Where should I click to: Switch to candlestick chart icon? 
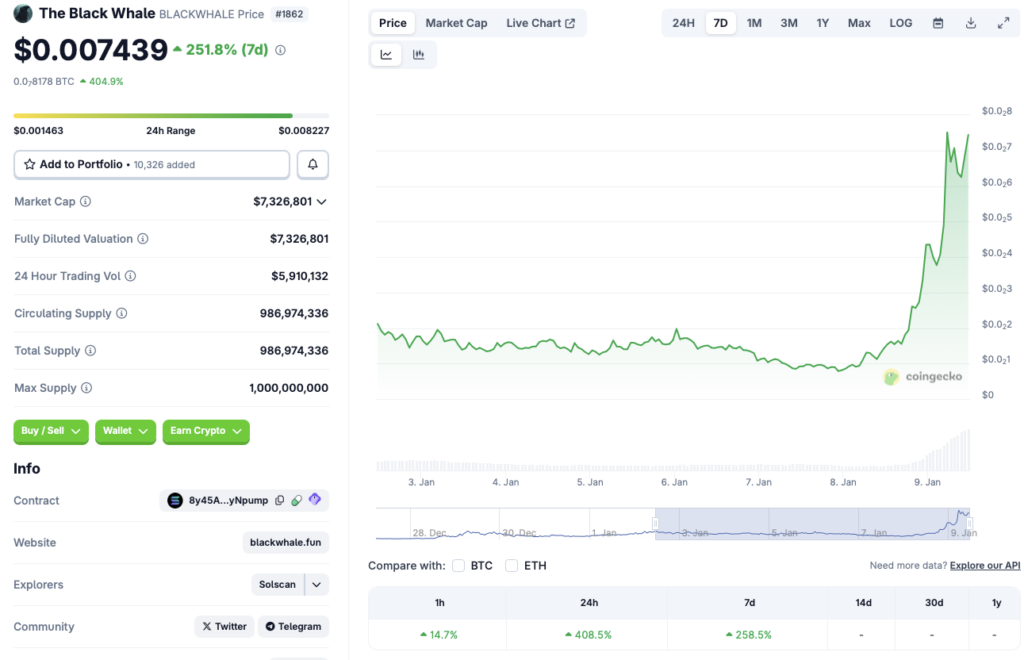pyautogui.click(x=418, y=55)
